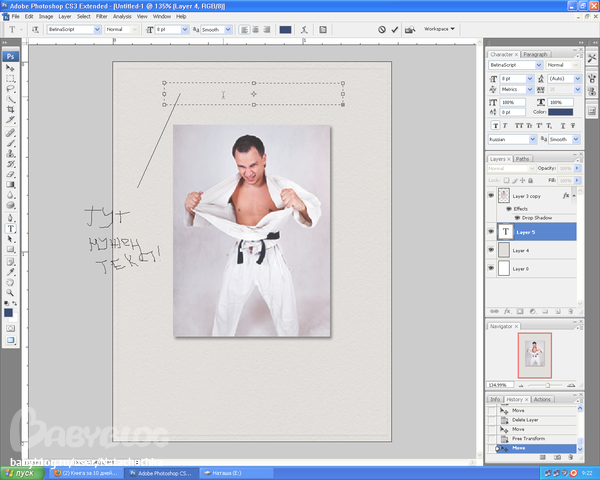The width and height of the screenshot is (600, 480).
Task: Switch to the Paragraph tab
Action: click(x=535, y=53)
